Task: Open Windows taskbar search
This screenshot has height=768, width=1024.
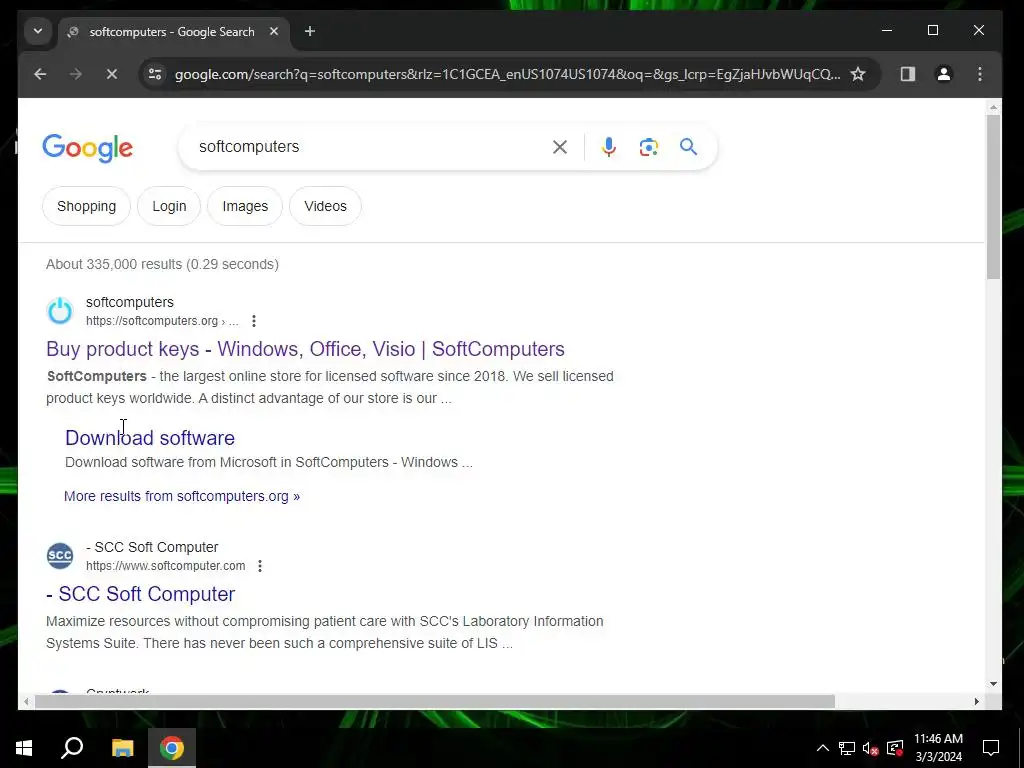Action: [x=72, y=748]
